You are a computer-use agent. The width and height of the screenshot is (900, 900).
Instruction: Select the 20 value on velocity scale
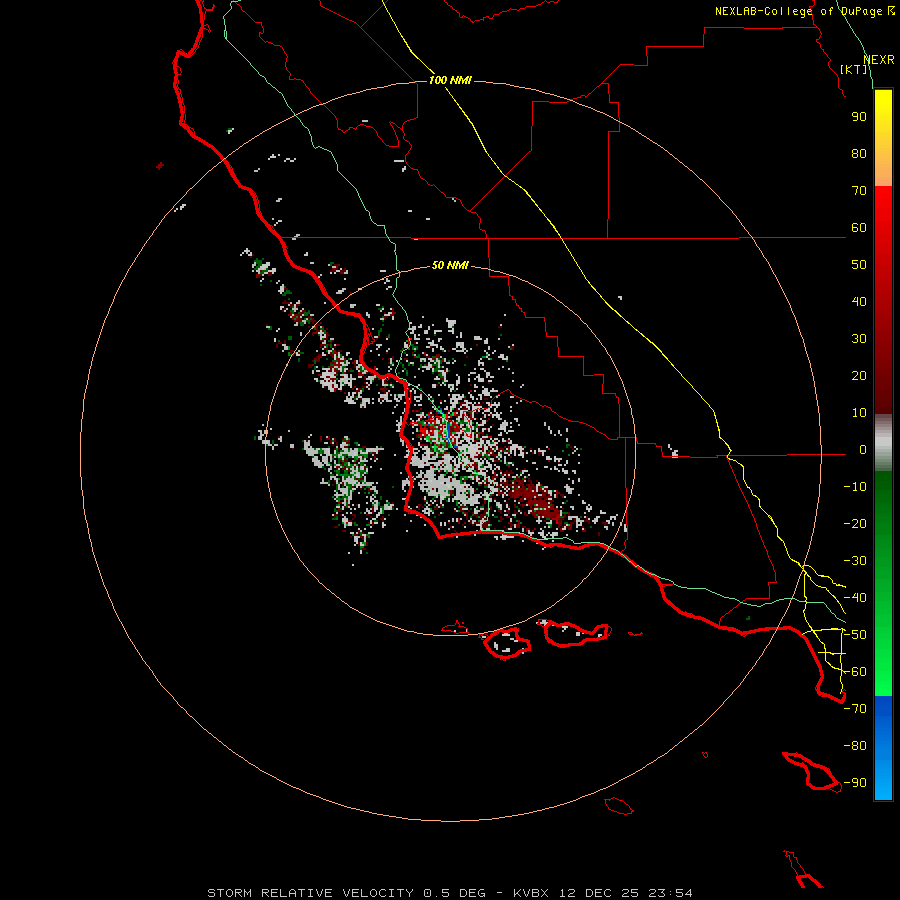pos(859,375)
